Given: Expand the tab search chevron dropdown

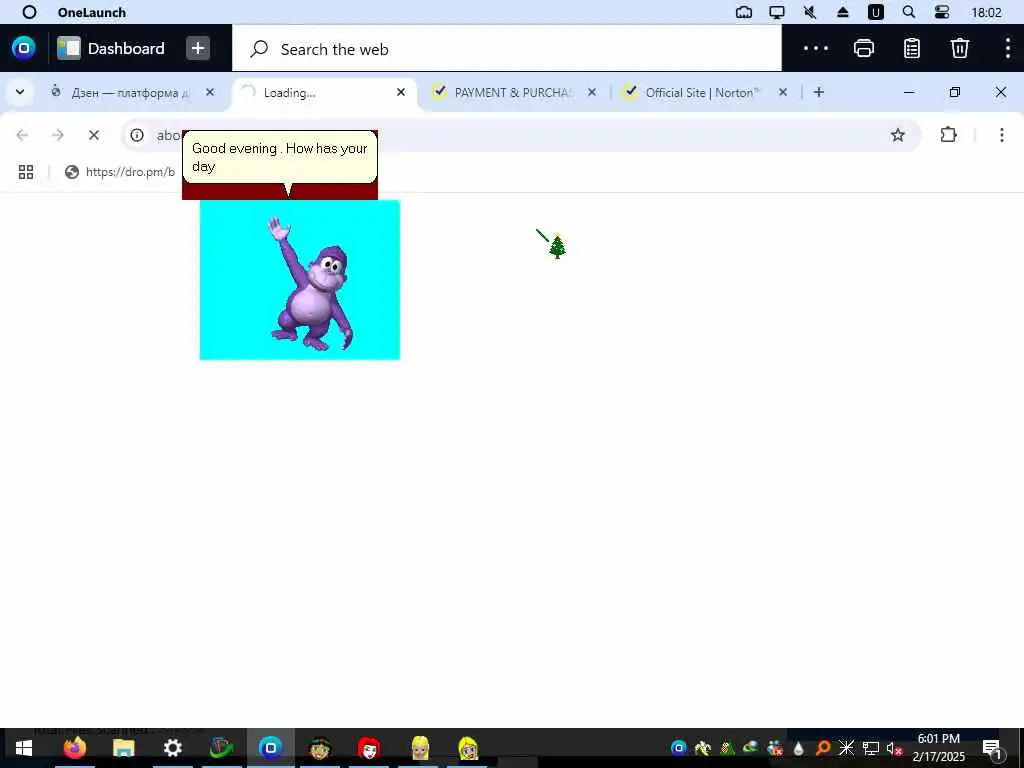Looking at the screenshot, I should [20, 92].
